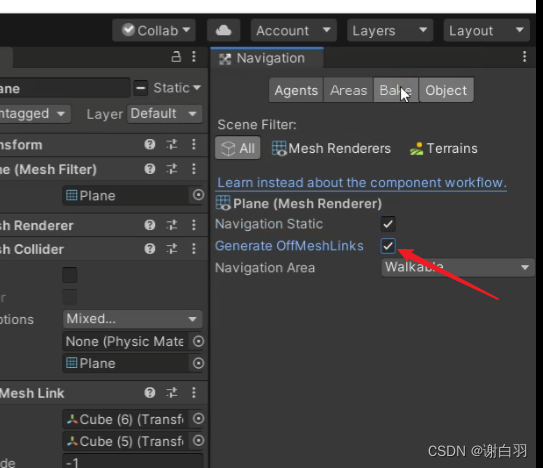Viewport: 543px width, 468px height.
Task: Open presets for Mesh Filter component
Action: coord(172,169)
